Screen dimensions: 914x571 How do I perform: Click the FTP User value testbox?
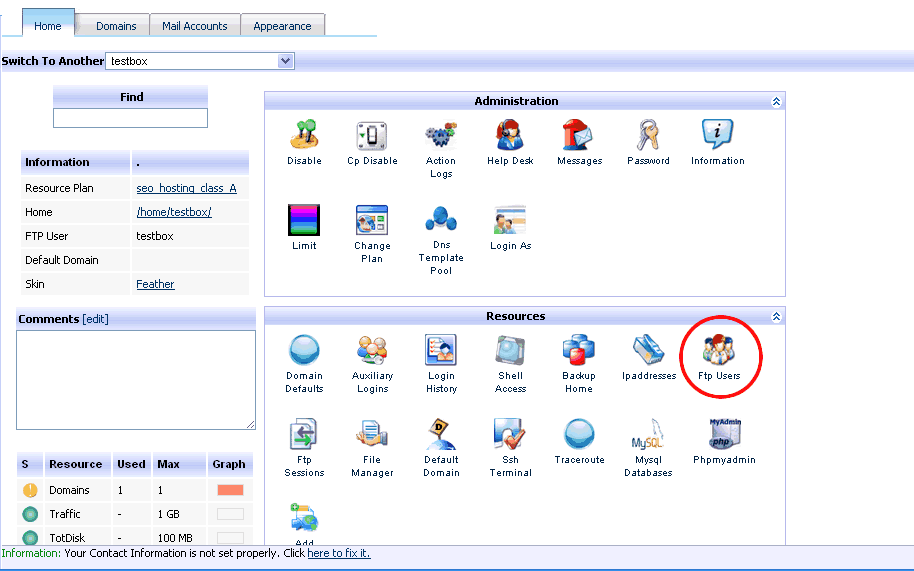(155, 236)
